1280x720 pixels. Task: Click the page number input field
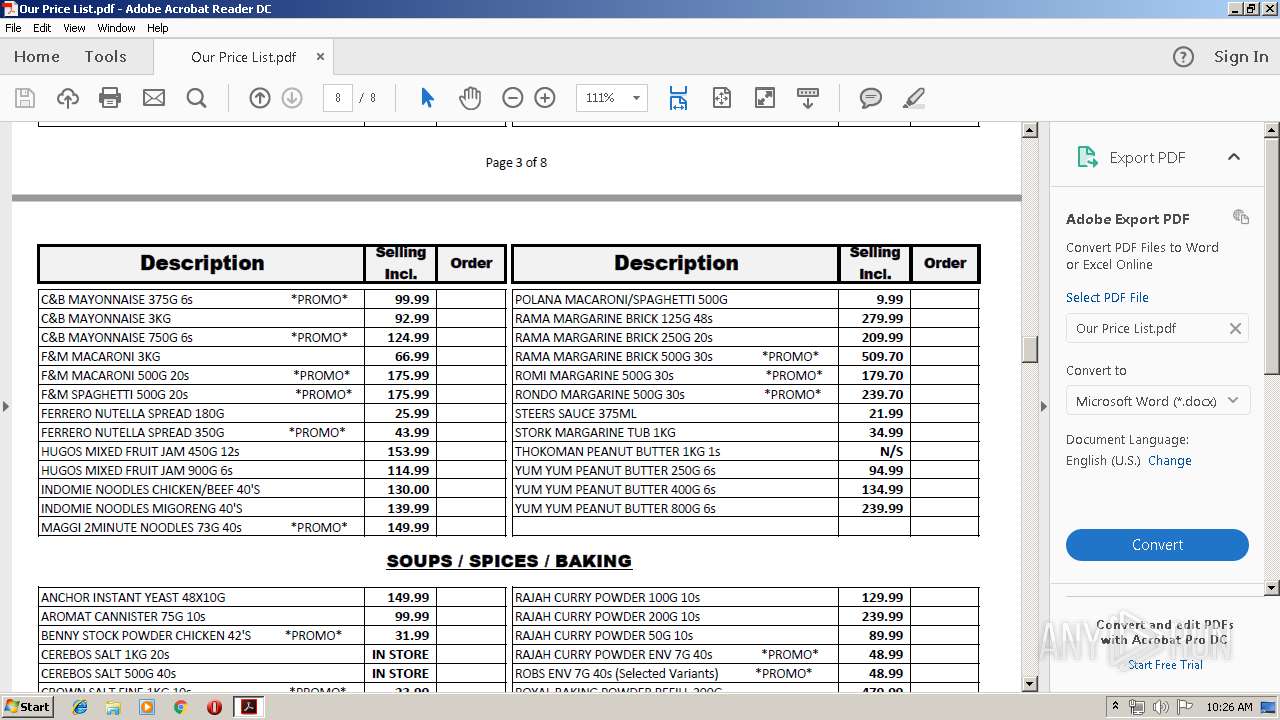338,98
